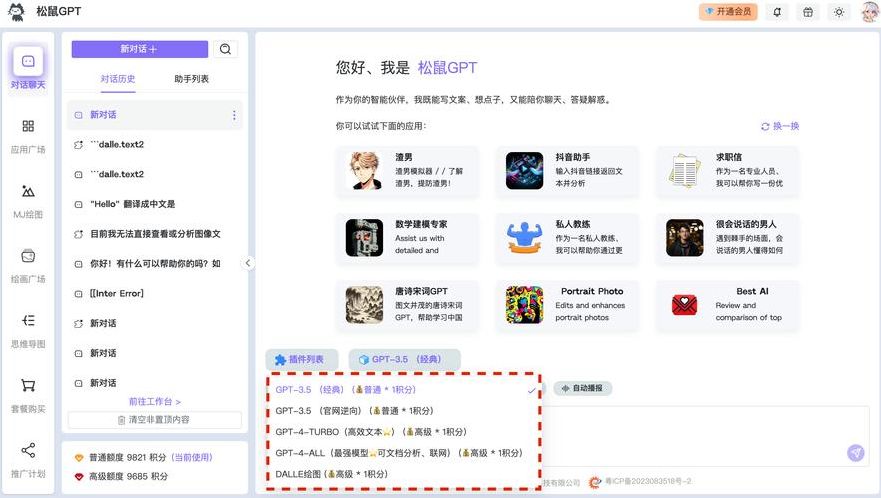This screenshot has width=881, height=498.
Task: Open the 推广计划 share icon
Action: [28, 450]
